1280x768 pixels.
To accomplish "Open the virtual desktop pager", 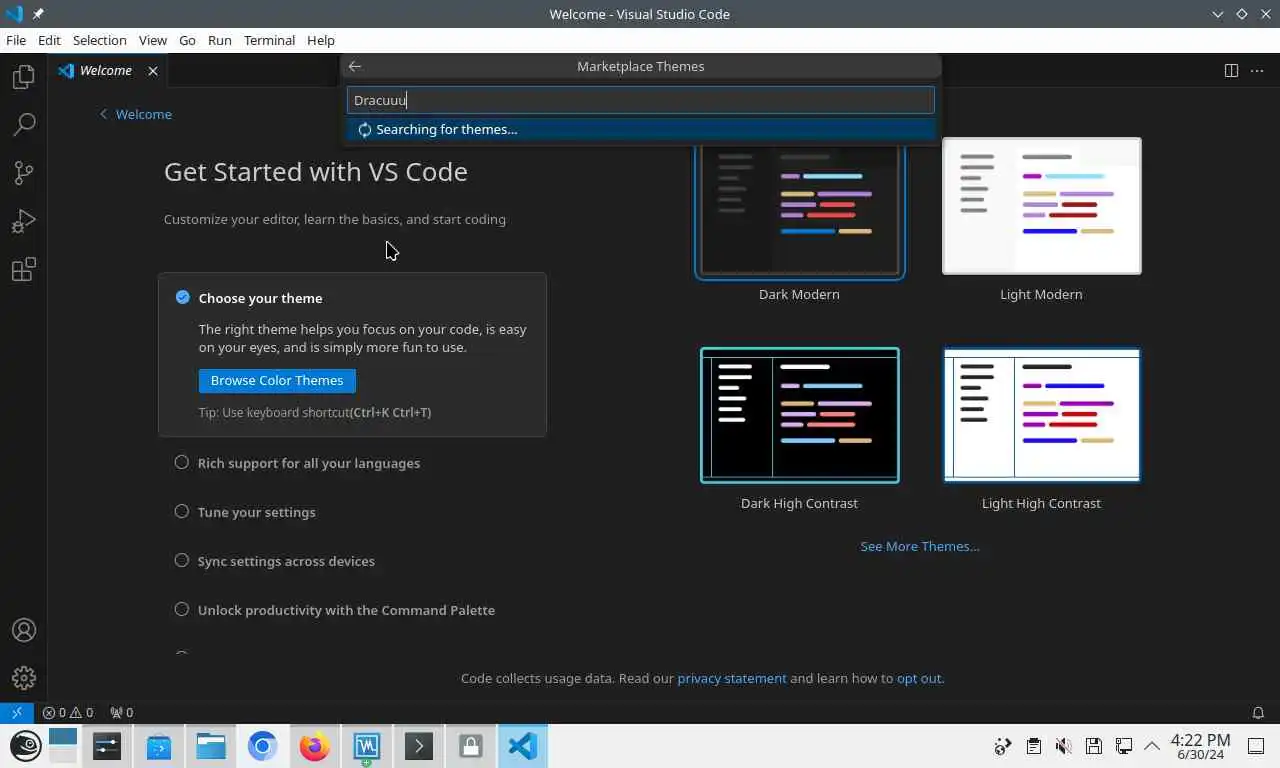I will (62, 746).
